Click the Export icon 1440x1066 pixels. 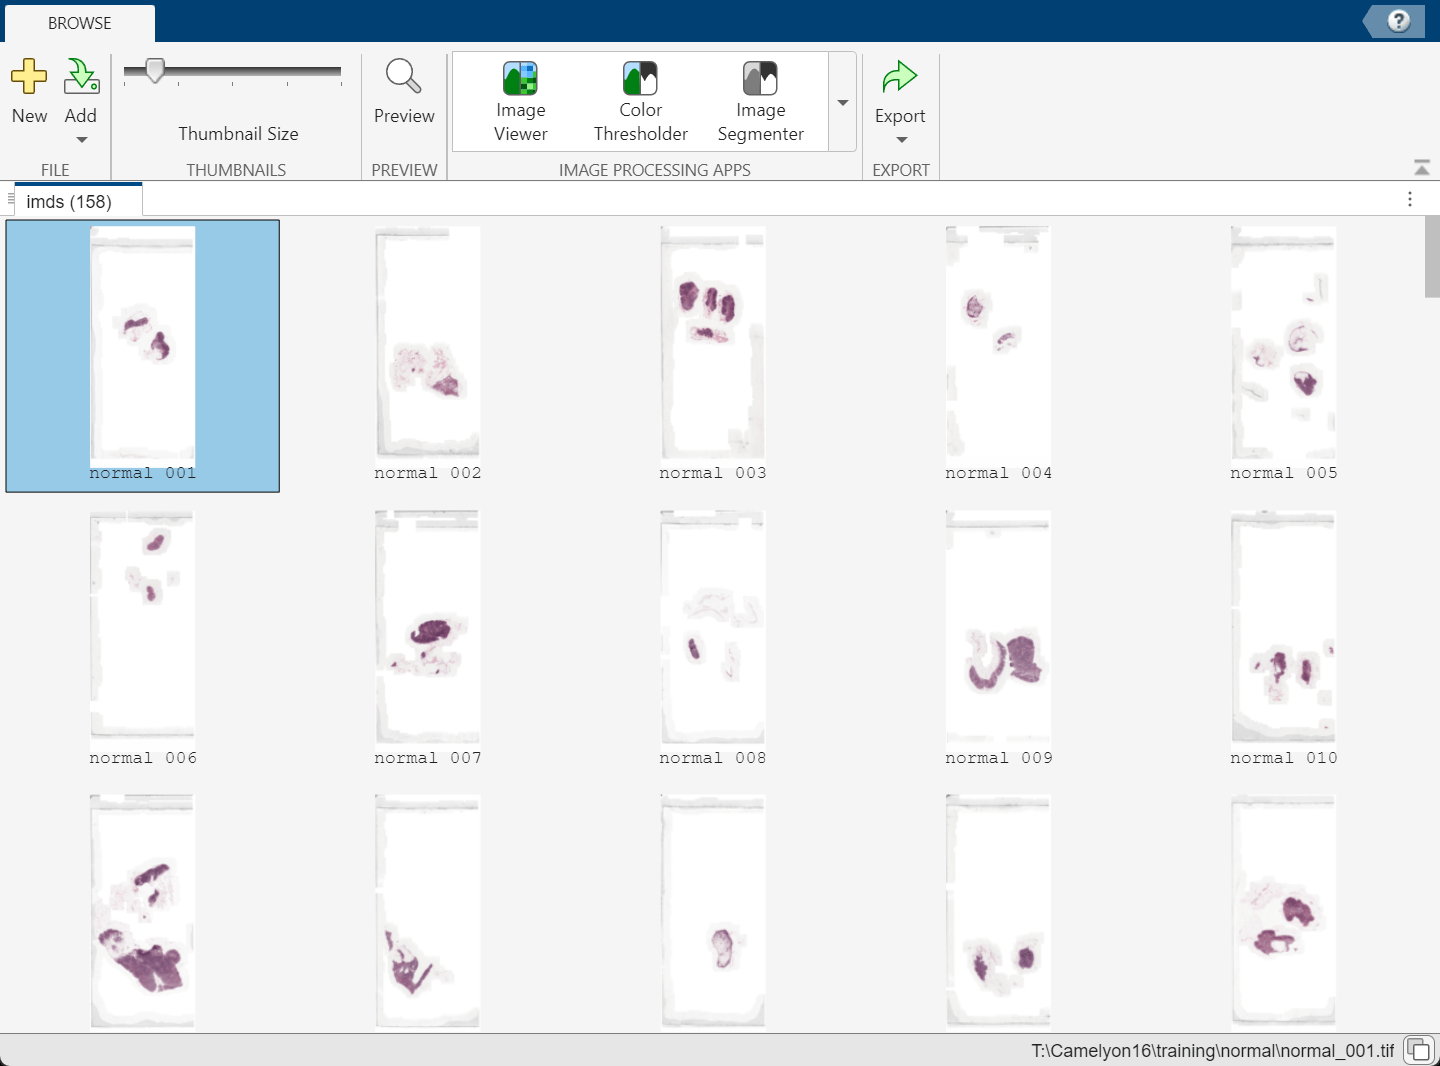coord(899,75)
